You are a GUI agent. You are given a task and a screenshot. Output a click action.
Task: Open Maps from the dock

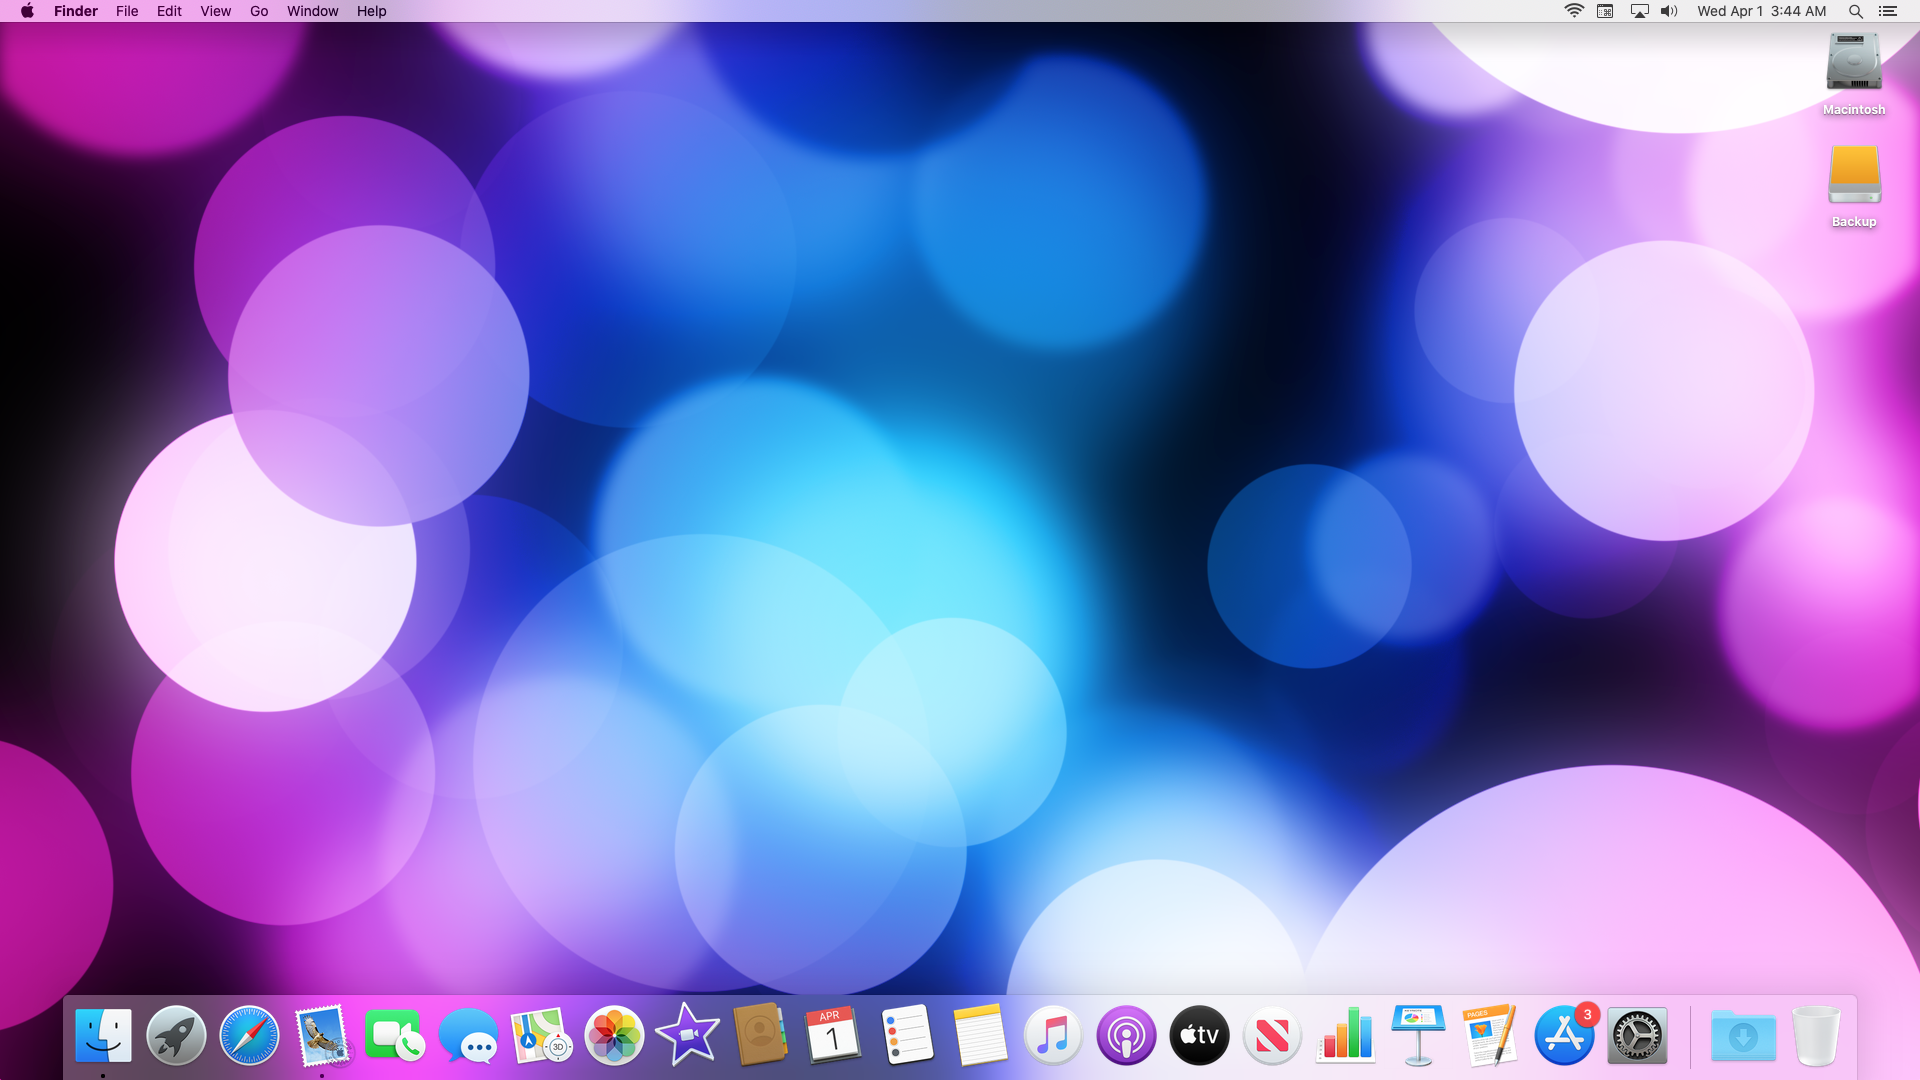(541, 1035)
